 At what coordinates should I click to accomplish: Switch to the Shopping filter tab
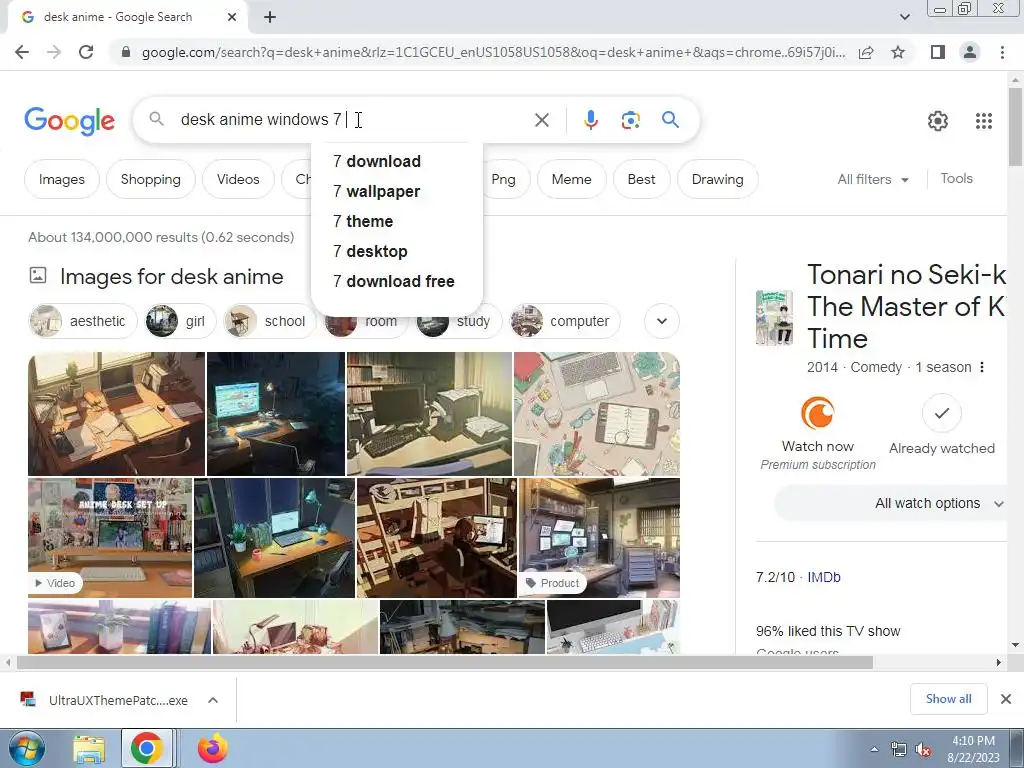click(x=150, y=179)
